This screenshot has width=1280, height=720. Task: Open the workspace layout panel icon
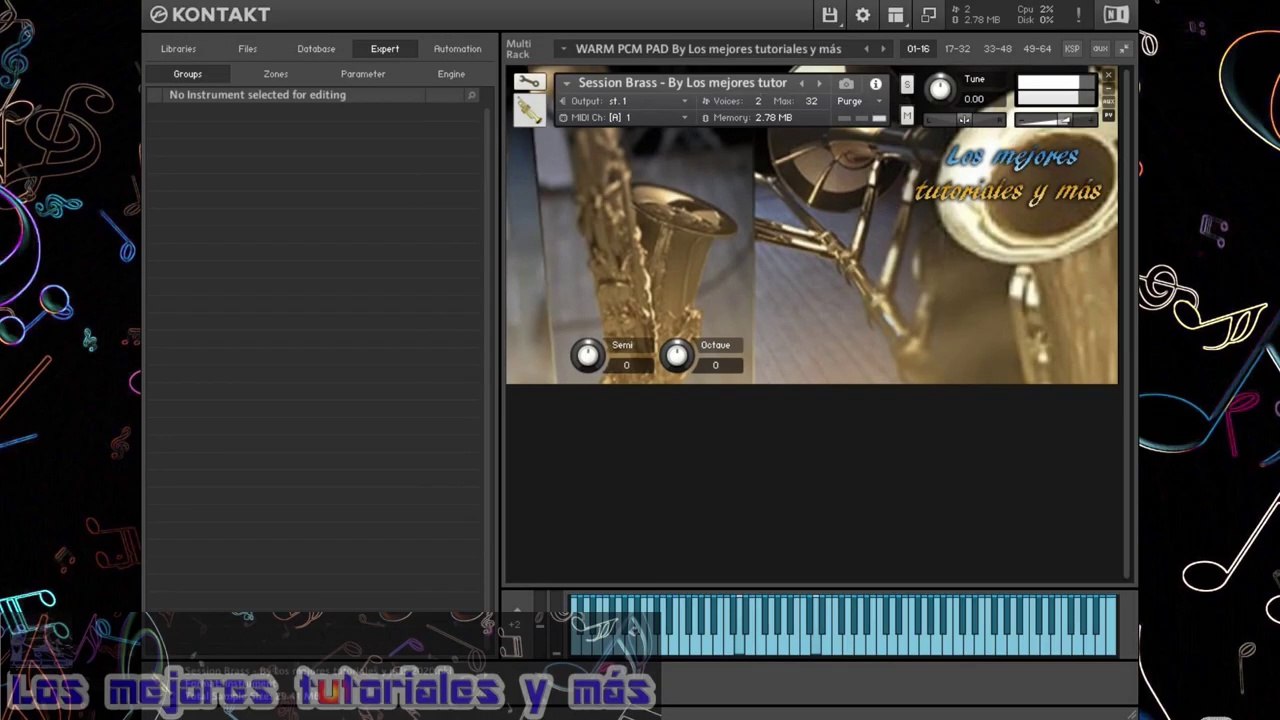coord(896,15)
